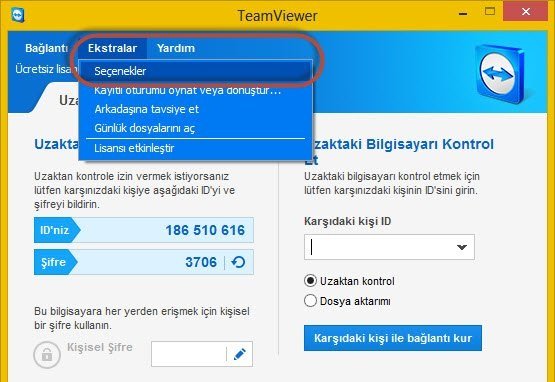The image size is (555, 382).
Task: Open Günlük dosyalarını aç menu entry
Action: [x=195, y=128]
